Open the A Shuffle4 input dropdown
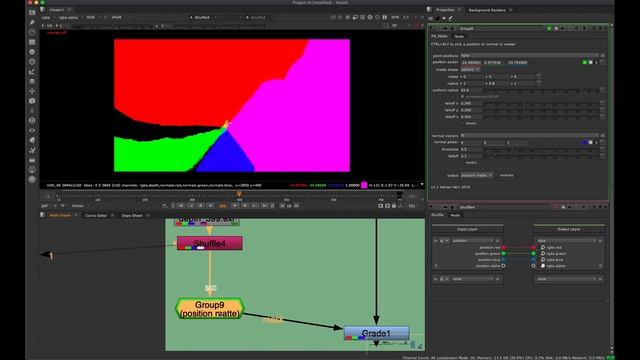The height and width of the screenshot is (360, 640). 203,18
